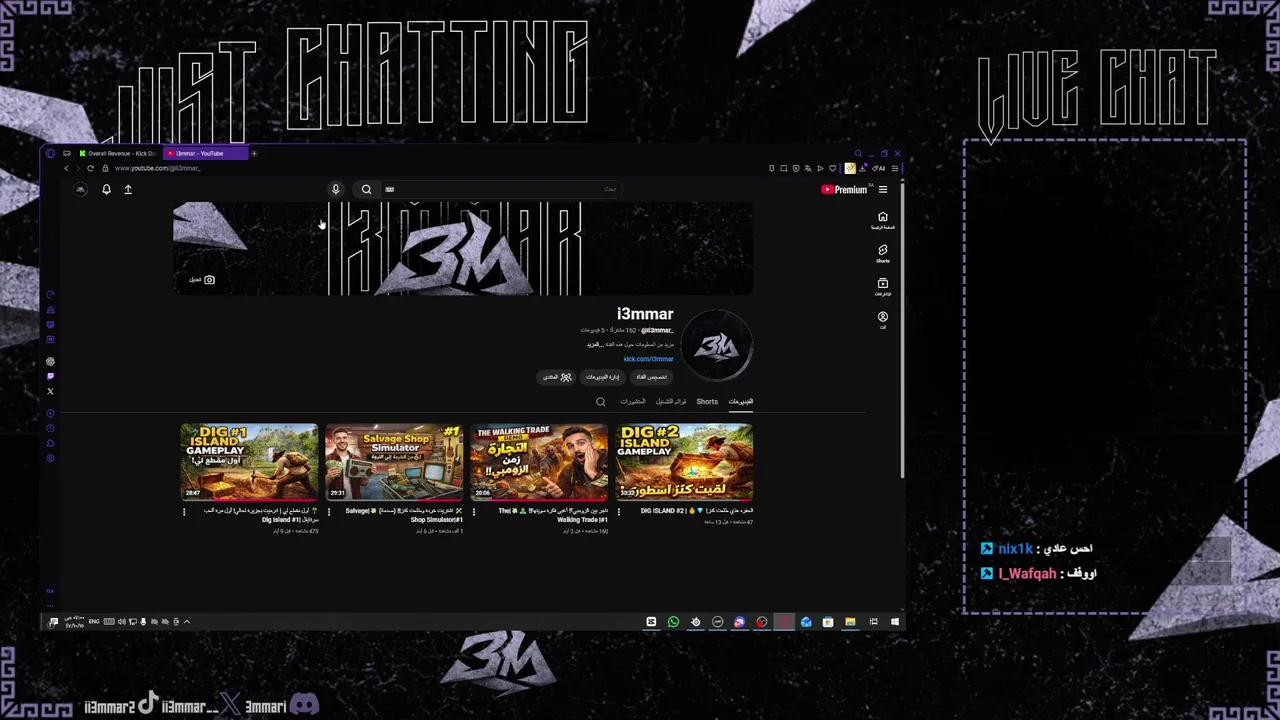This screenshot has height=720, width=1280.
Task: Click the upload/create video icon
Action: 128,189
